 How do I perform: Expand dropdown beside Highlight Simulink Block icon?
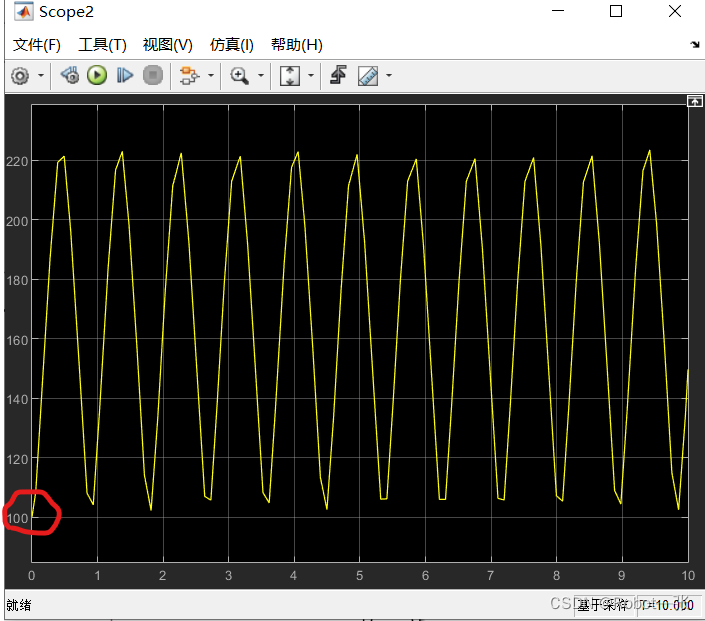pos(210,76)
